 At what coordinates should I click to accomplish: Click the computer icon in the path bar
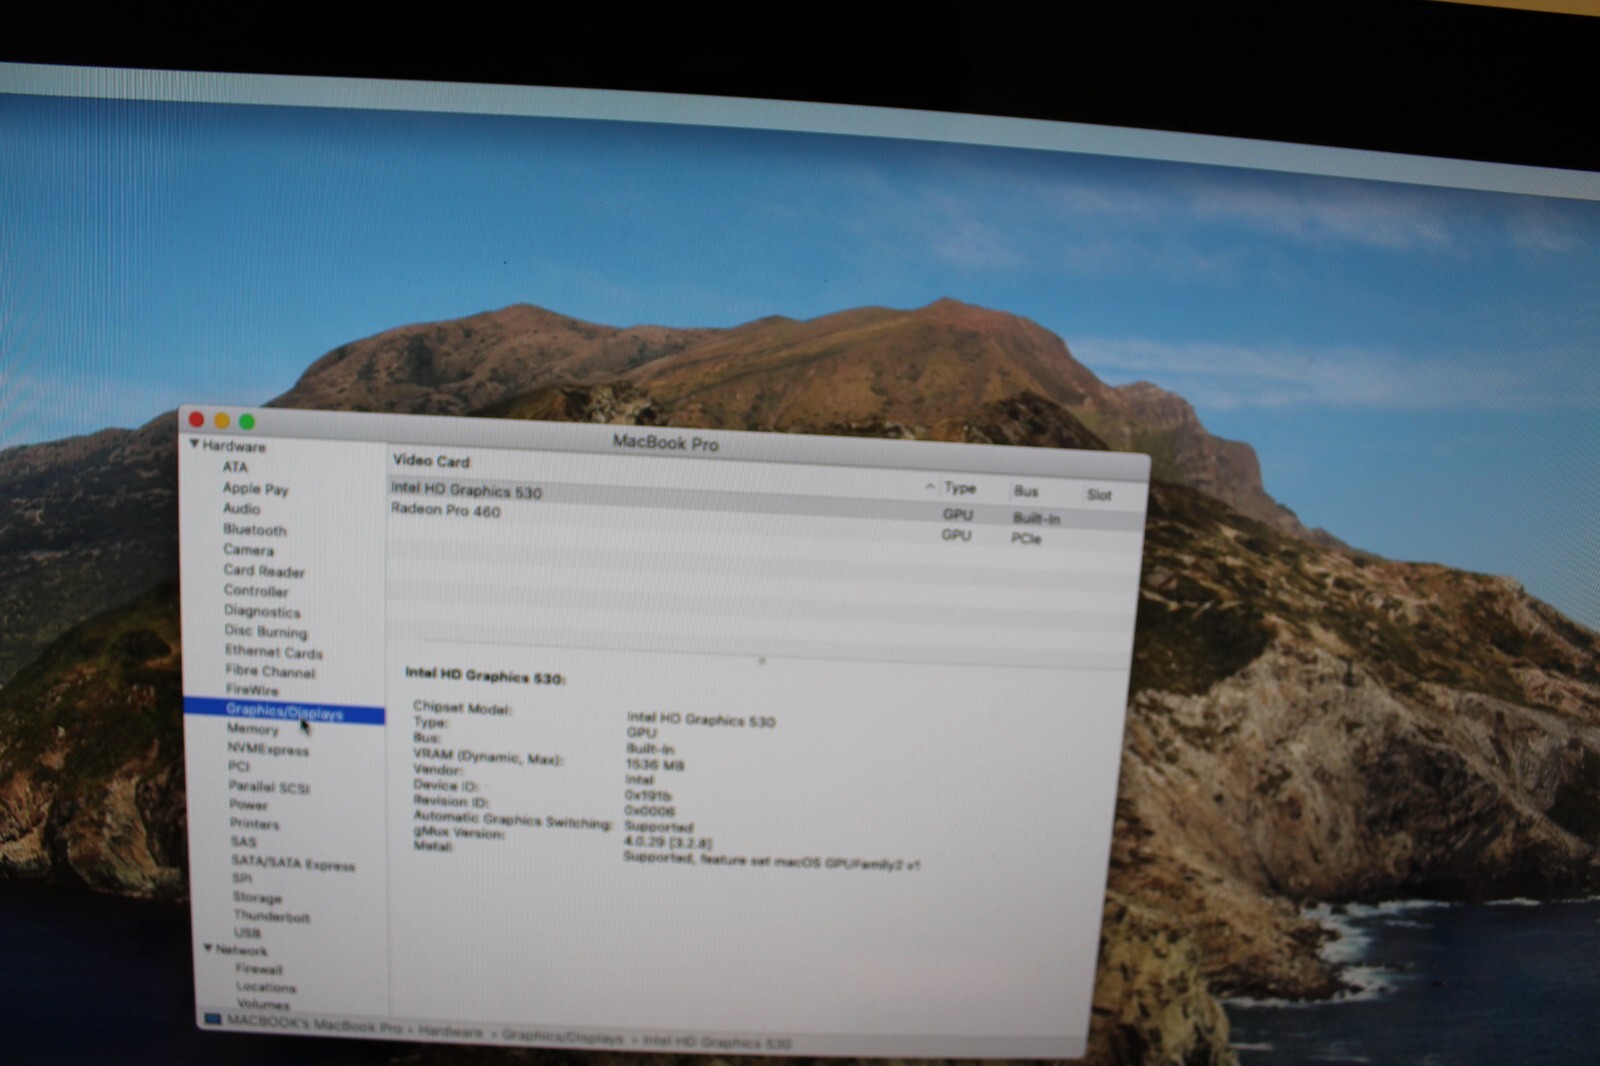click(x=212, y=1019)
